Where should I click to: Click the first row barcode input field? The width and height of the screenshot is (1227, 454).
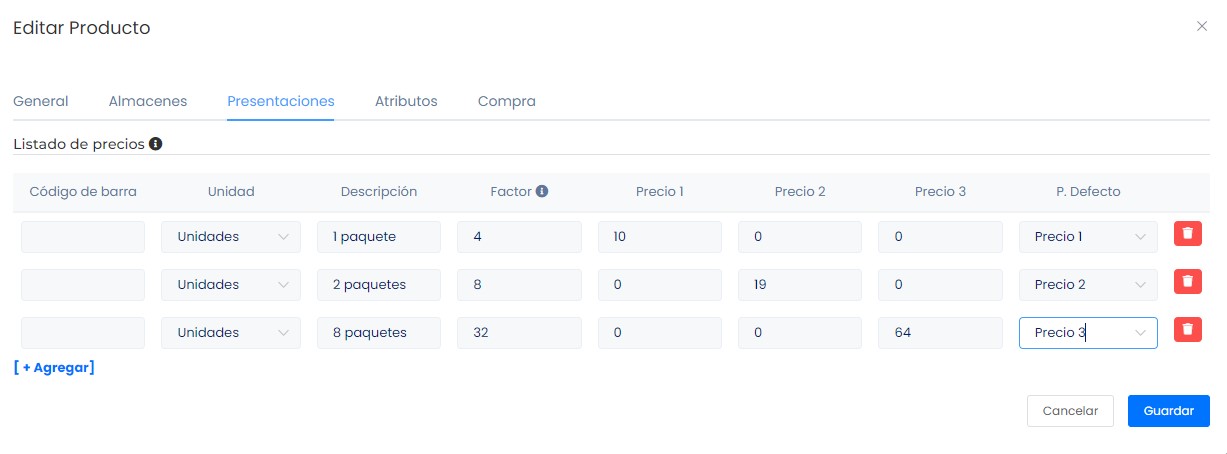point(83,237)
